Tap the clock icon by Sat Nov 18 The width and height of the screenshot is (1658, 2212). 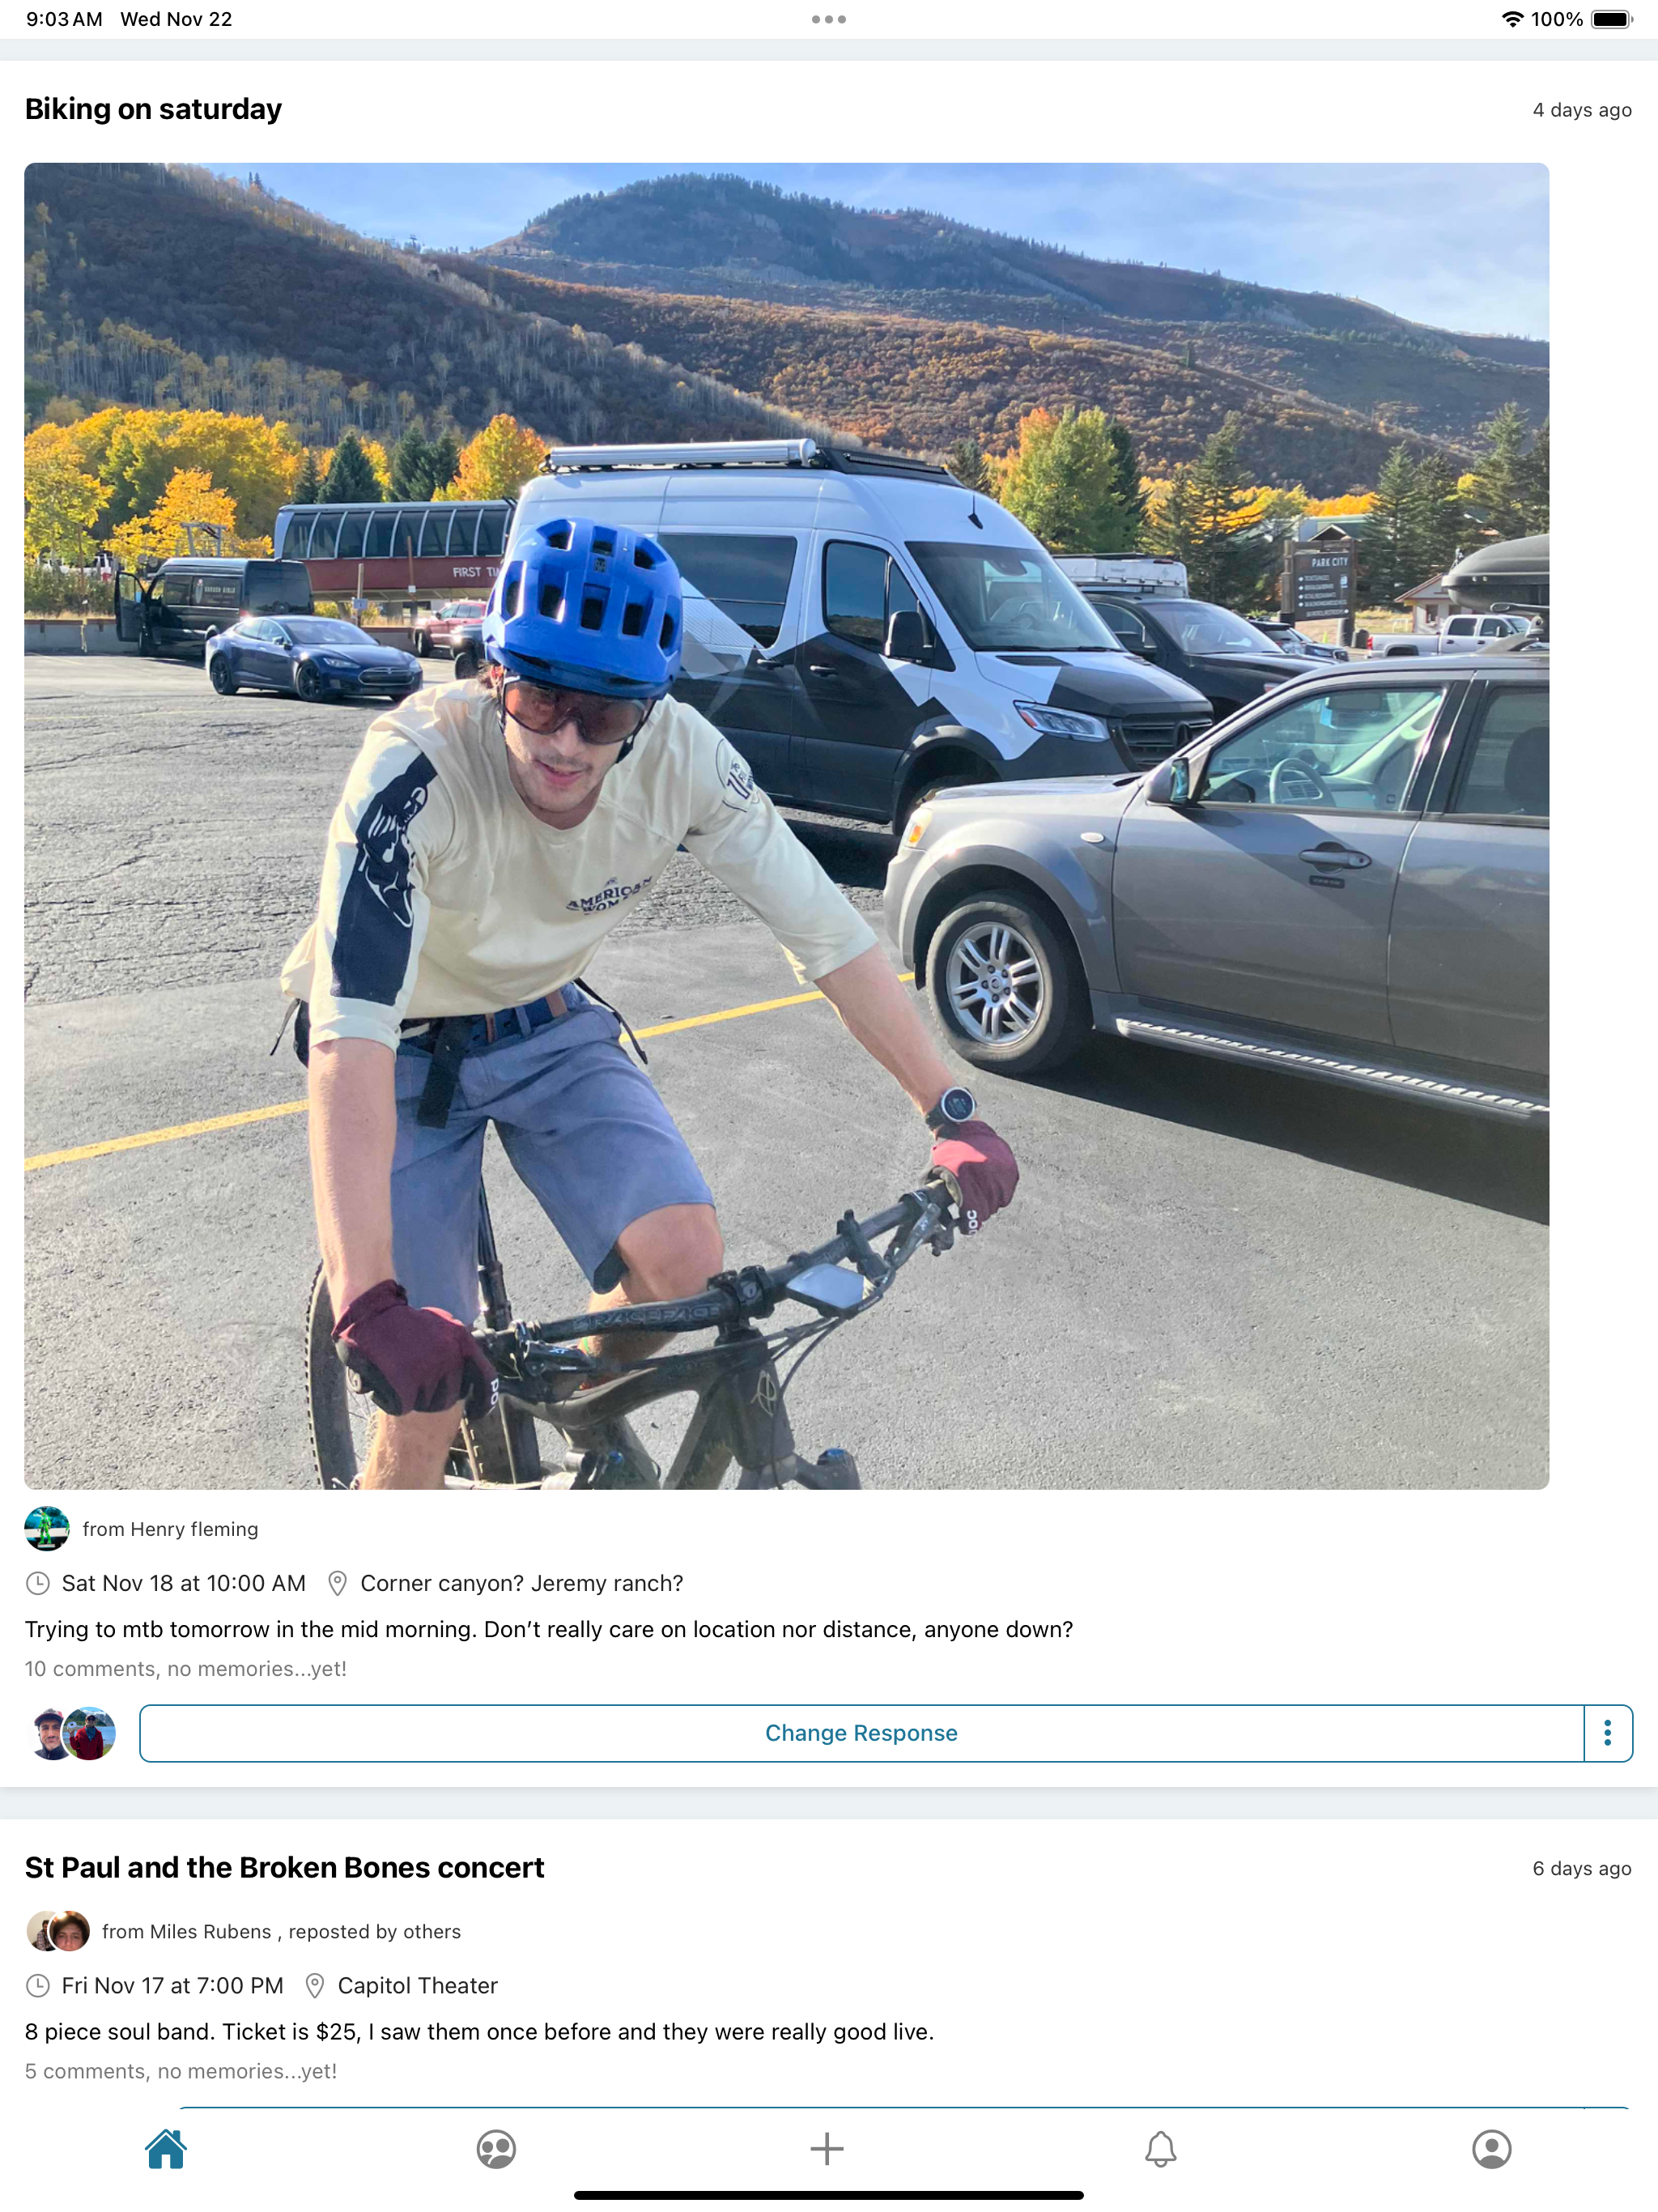pos(37,1583)
